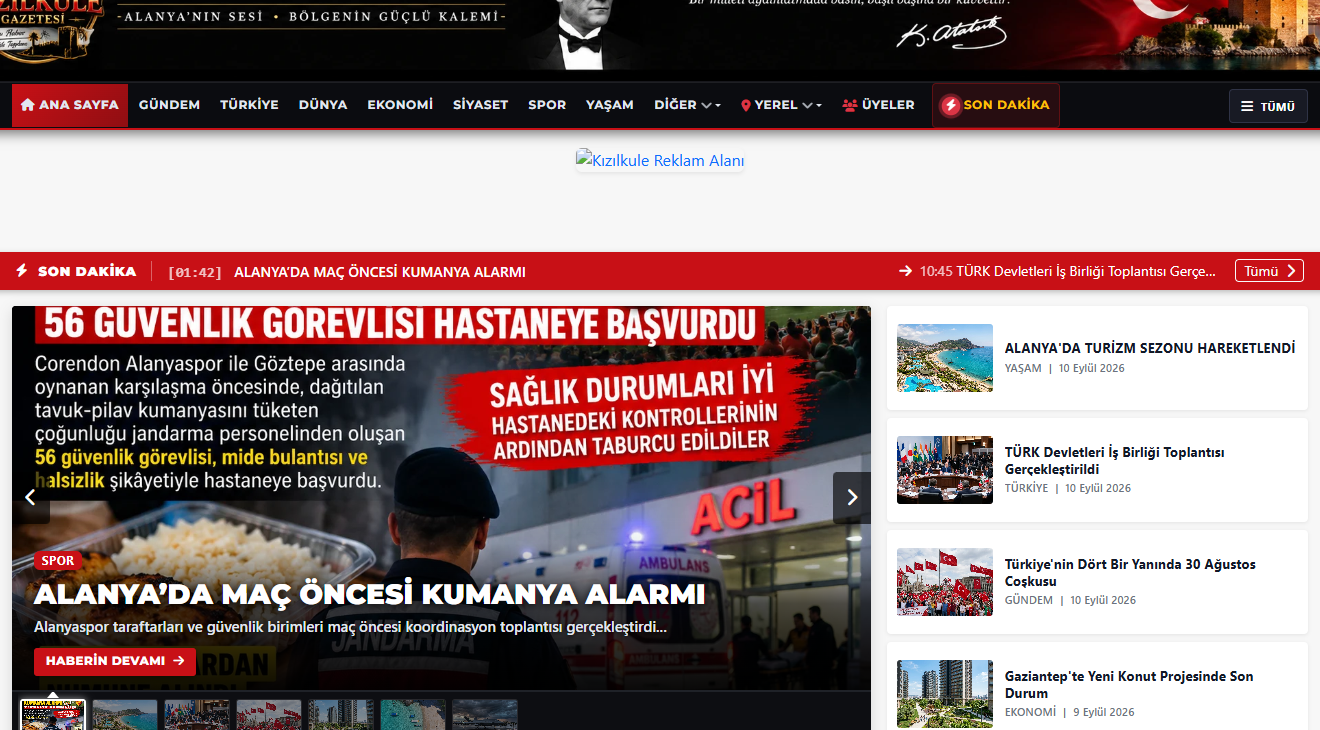
Task: Select the Turkish flags crowd slider thumbnail
Action: (x=269, y=714)
